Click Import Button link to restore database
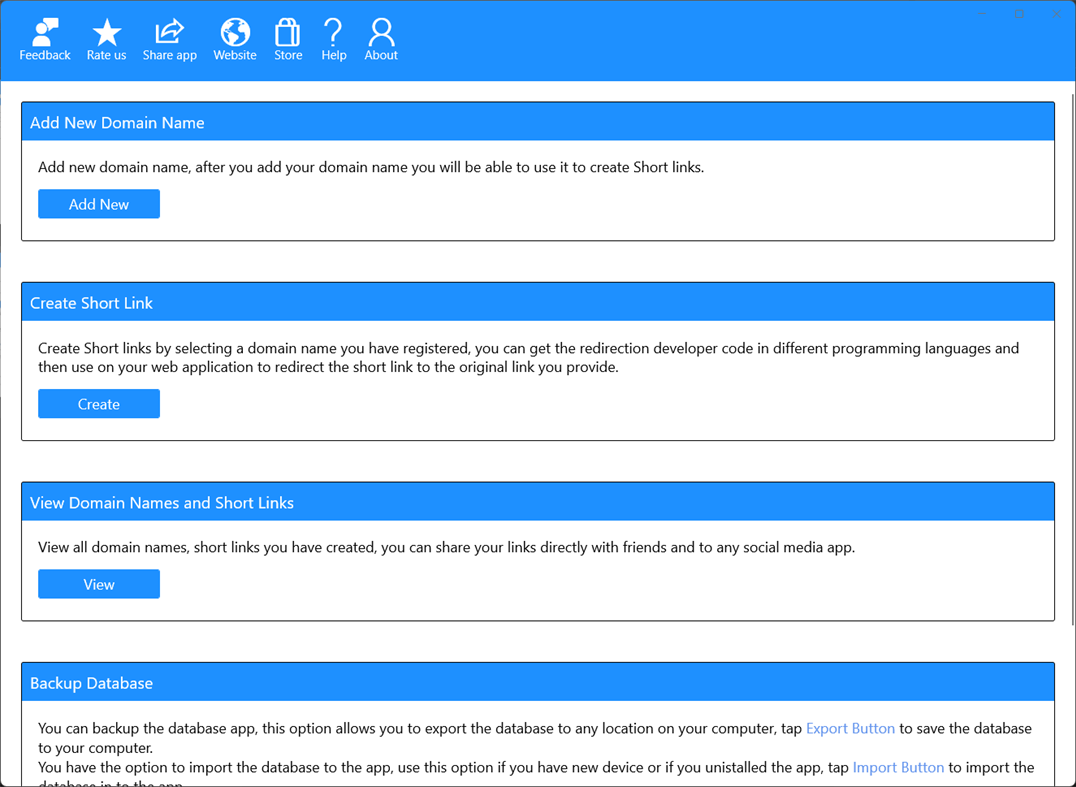Screen dimensions: 1076x787 pyautogui.click(x=898, y=767)
